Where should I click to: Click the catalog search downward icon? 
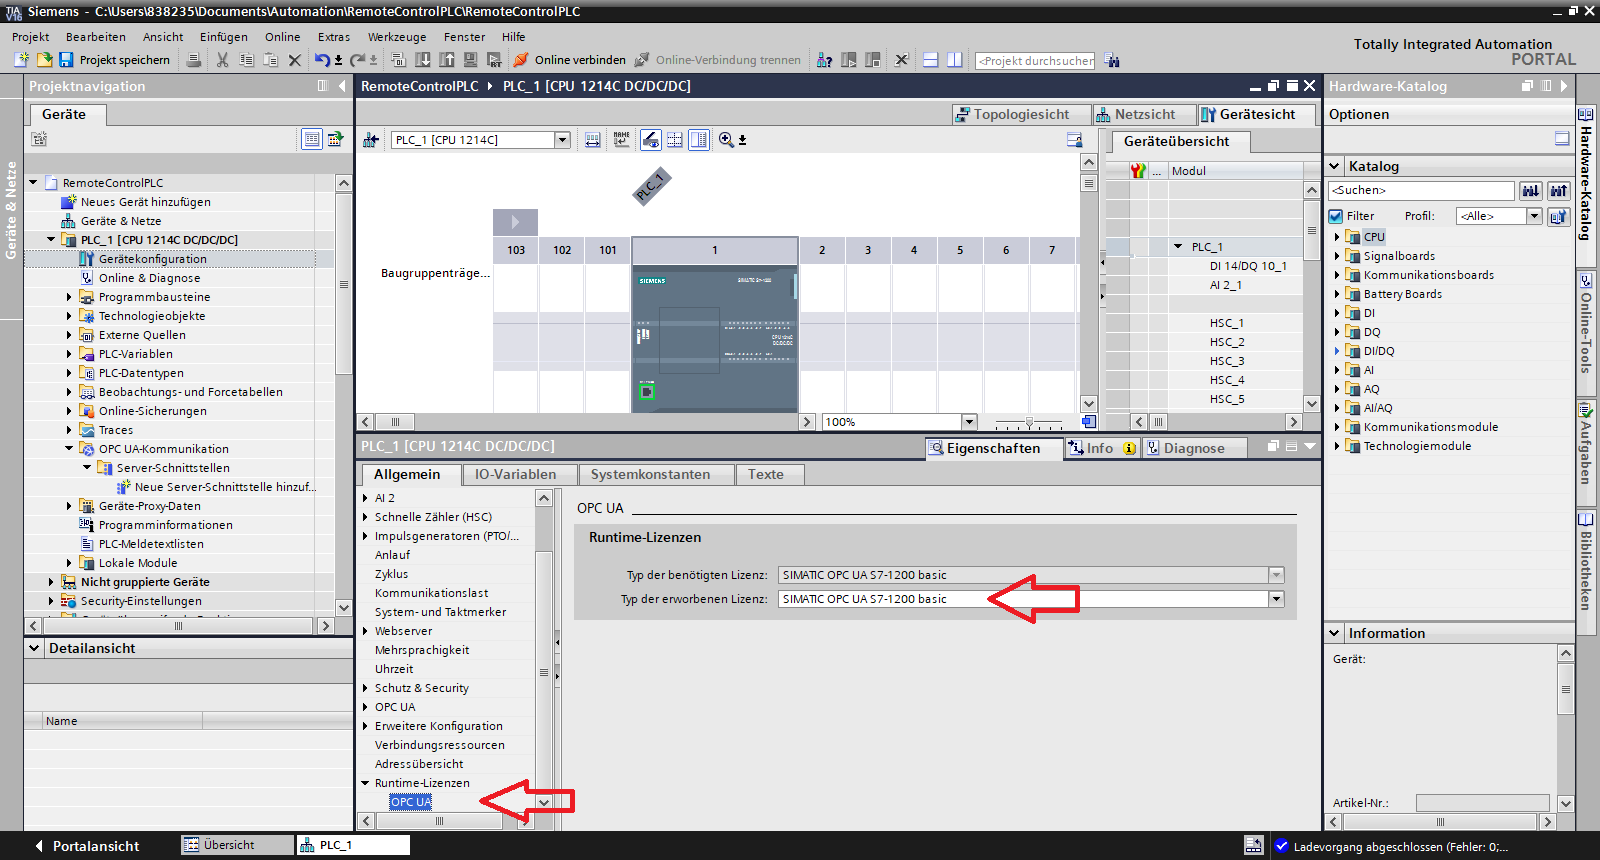tap(1531, 190)
